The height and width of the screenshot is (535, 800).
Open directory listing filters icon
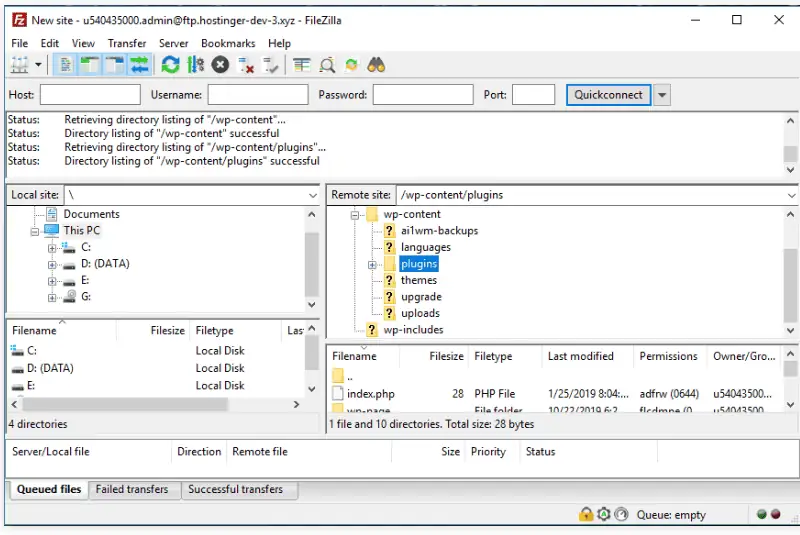click(x=302, y=65)
